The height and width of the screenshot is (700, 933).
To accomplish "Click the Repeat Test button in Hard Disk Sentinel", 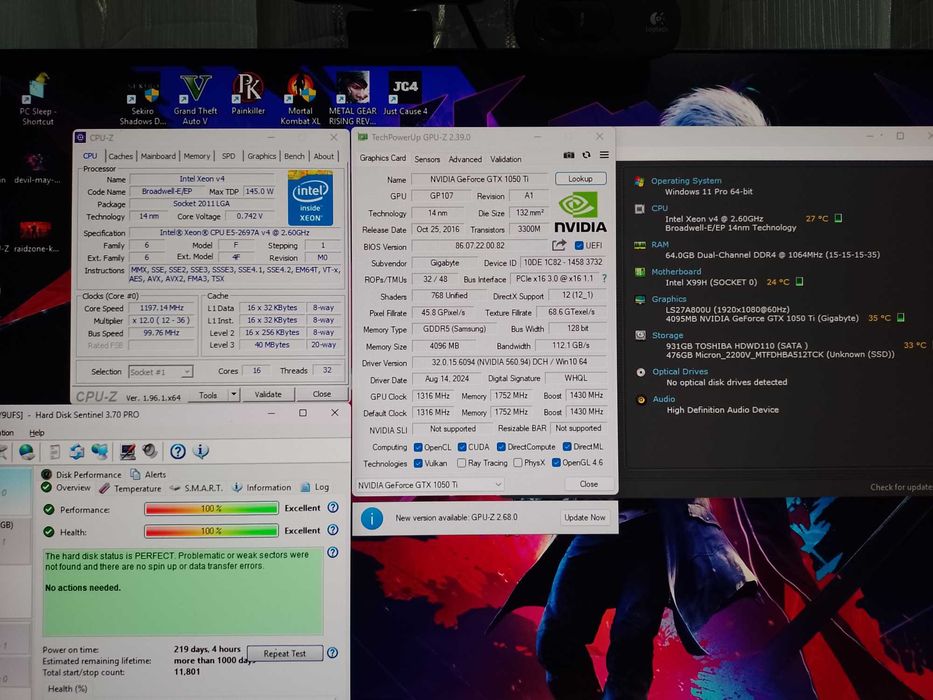I will point(284,654).
